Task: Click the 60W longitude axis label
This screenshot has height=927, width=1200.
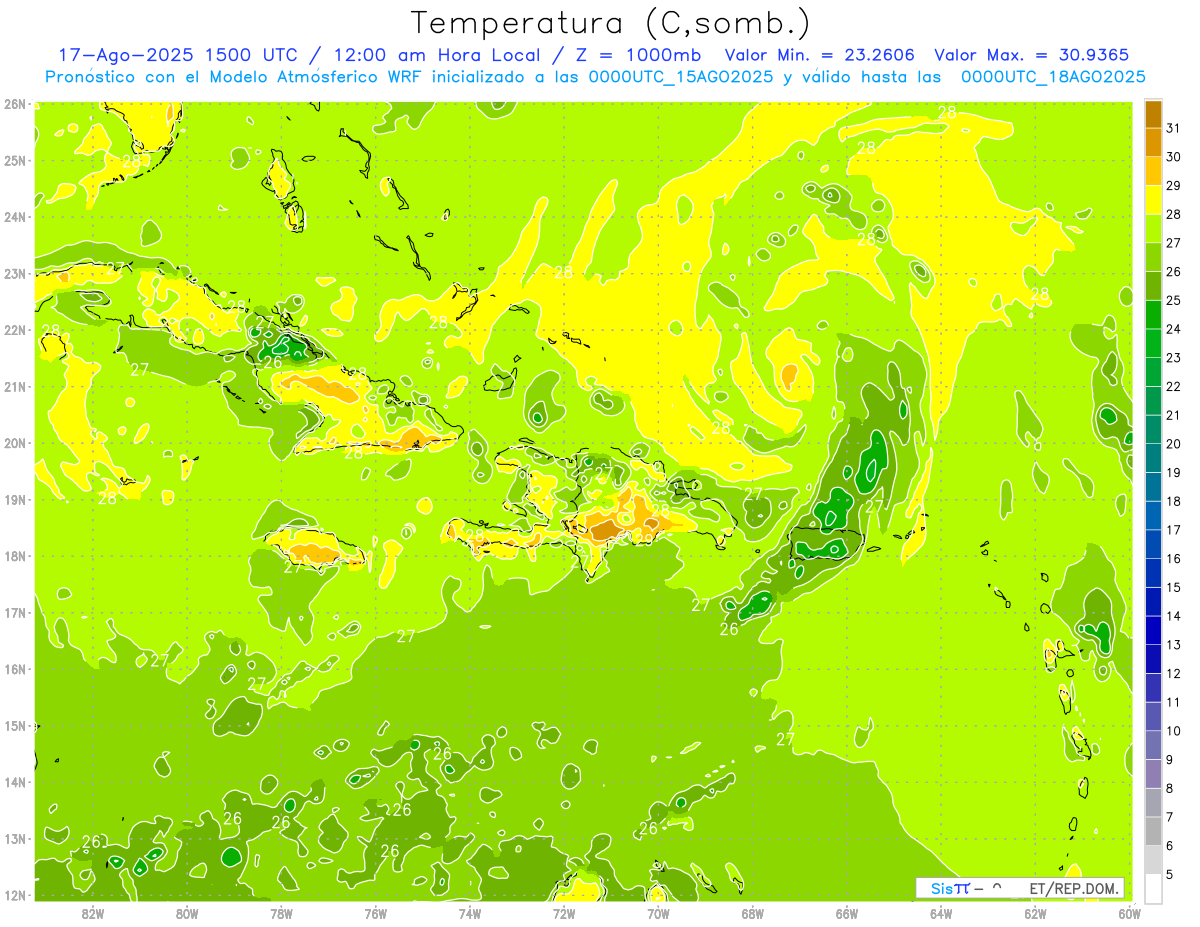Action: pyautogui.click(x=1129, y=913)
